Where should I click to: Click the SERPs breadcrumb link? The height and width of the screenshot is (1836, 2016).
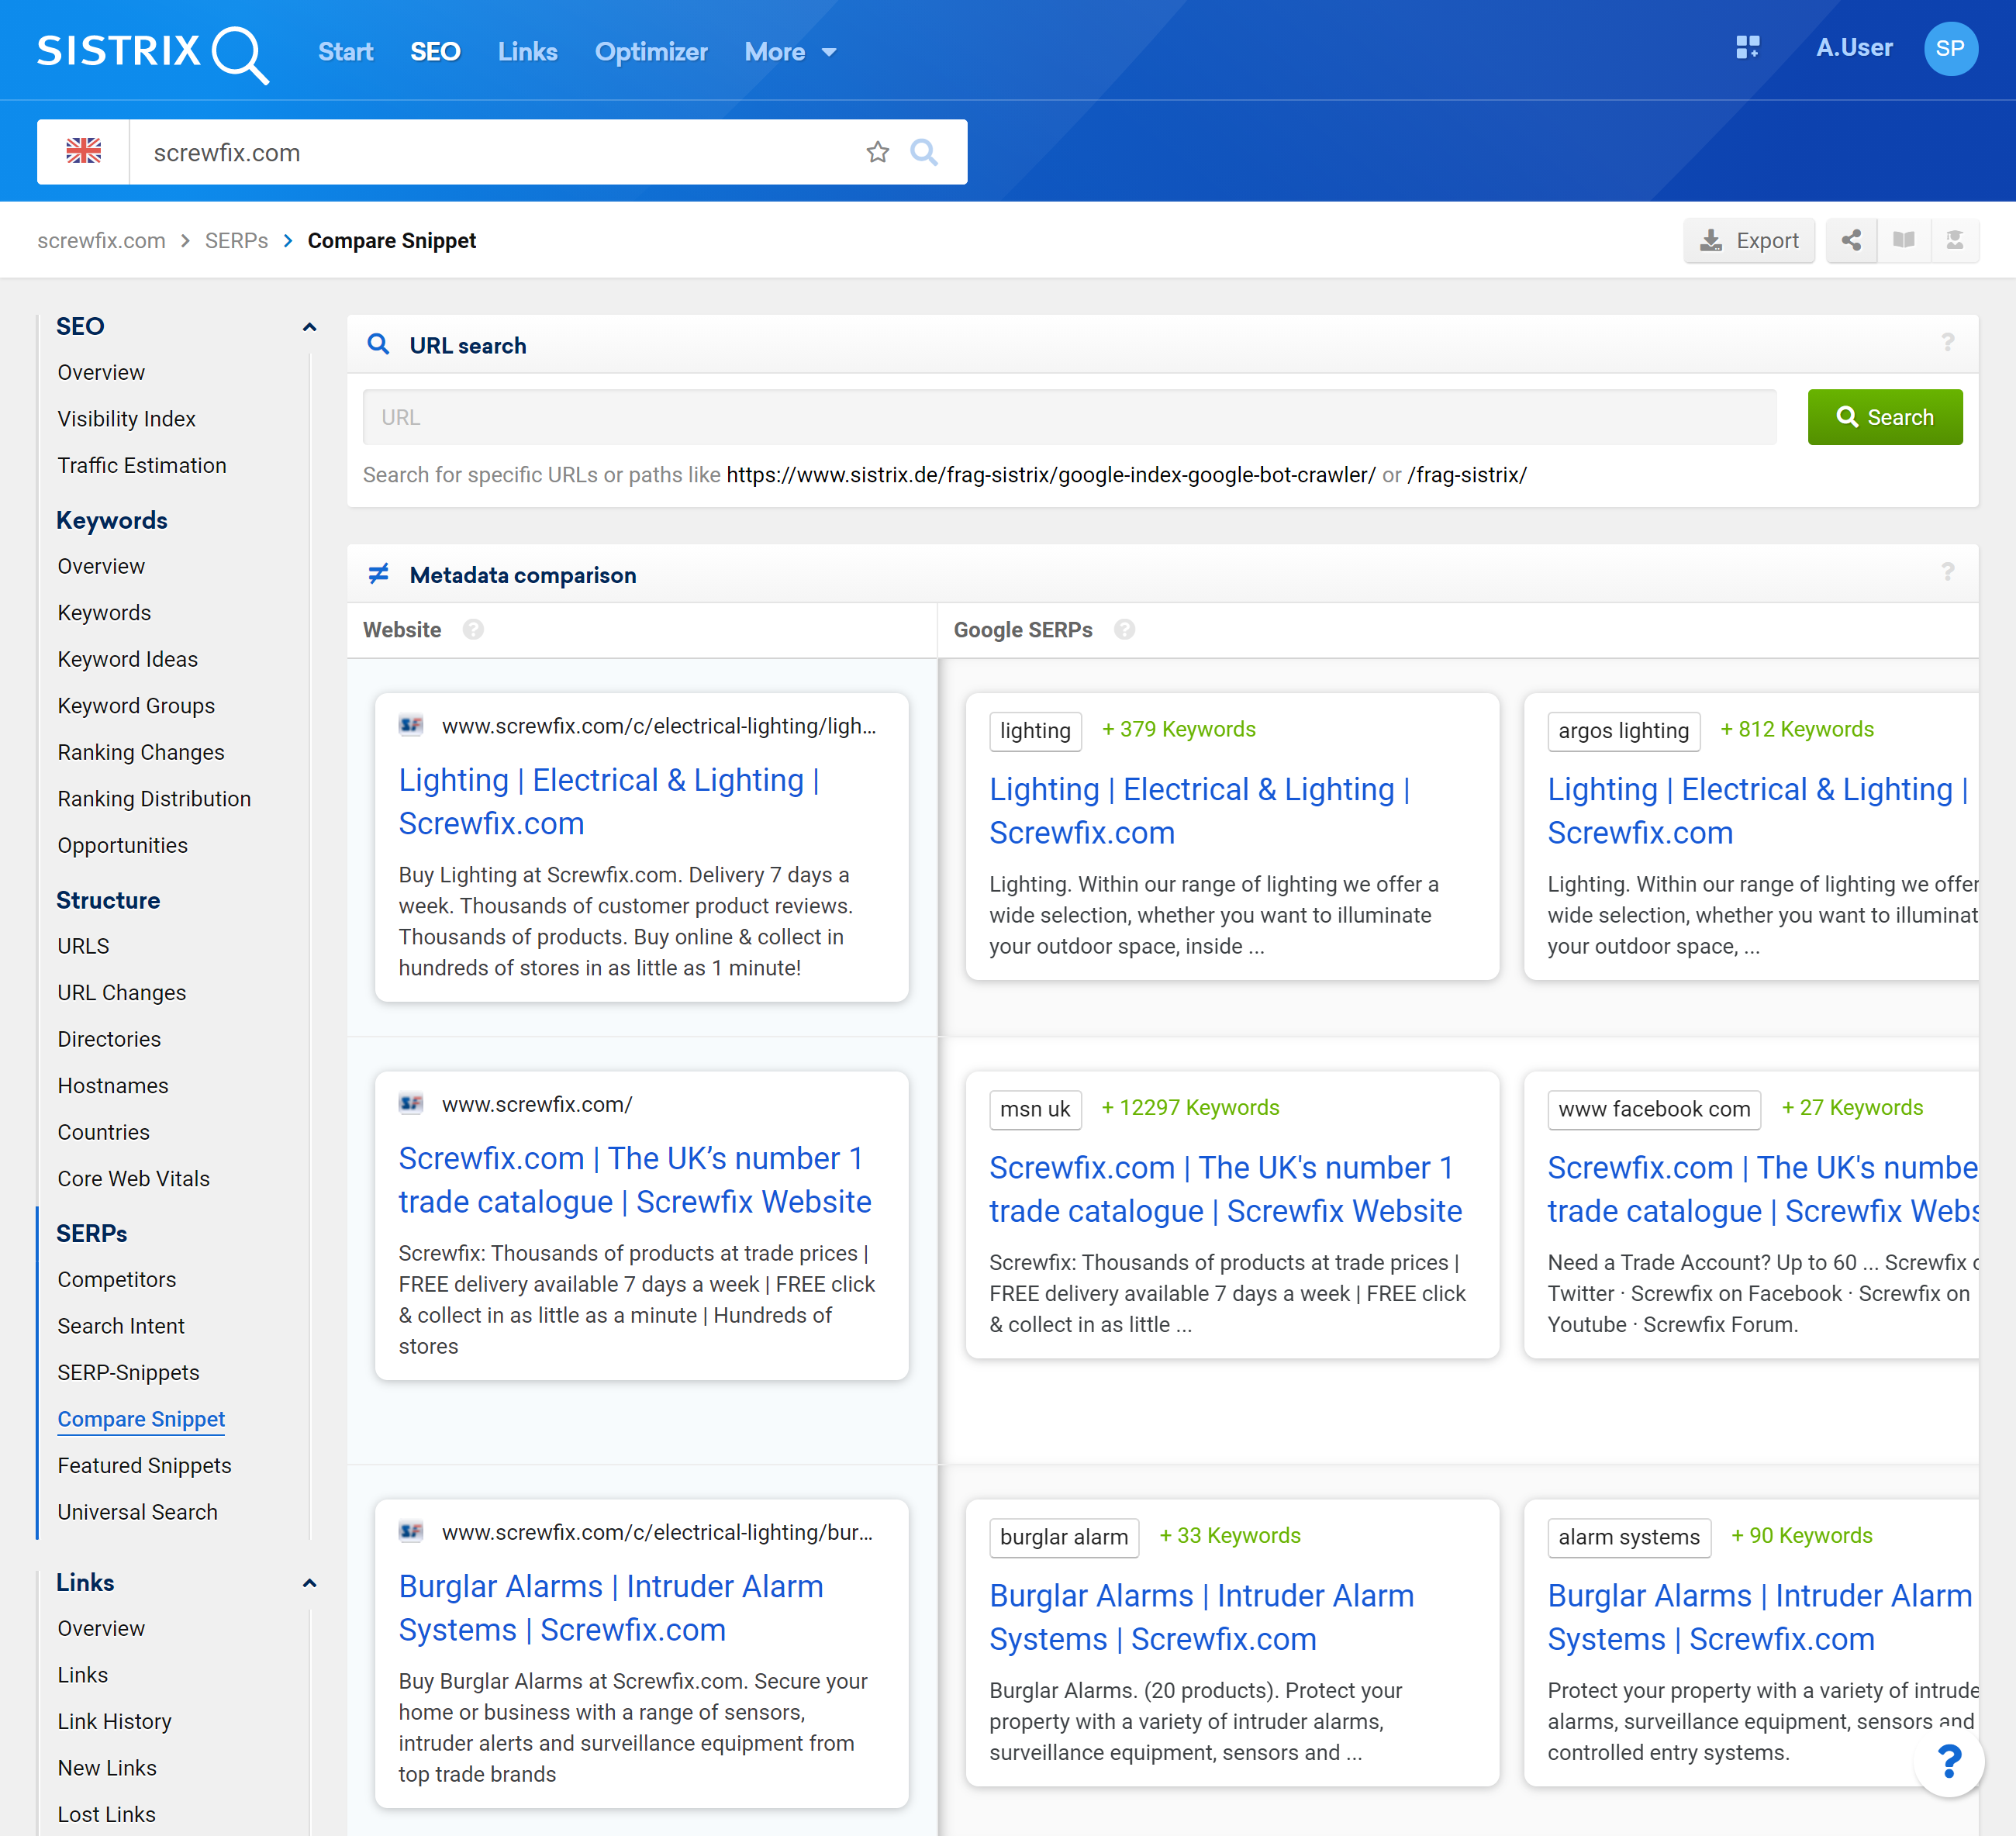[x=236, y=240]
